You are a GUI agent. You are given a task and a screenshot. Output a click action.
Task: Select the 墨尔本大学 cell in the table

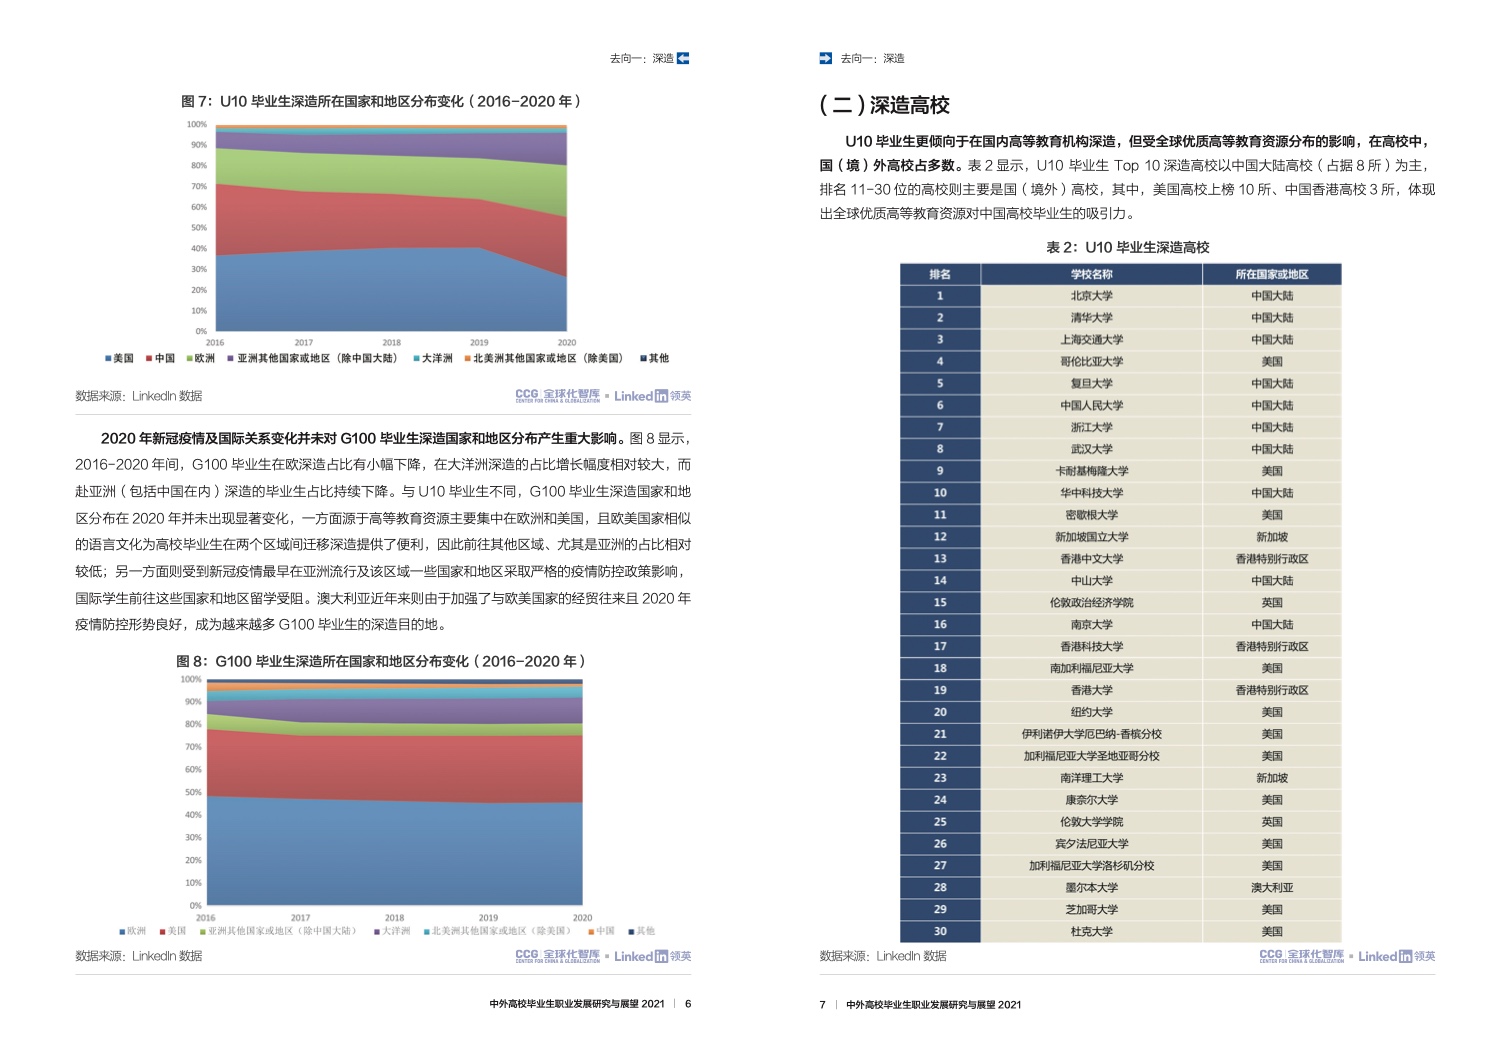point(1091,888)
